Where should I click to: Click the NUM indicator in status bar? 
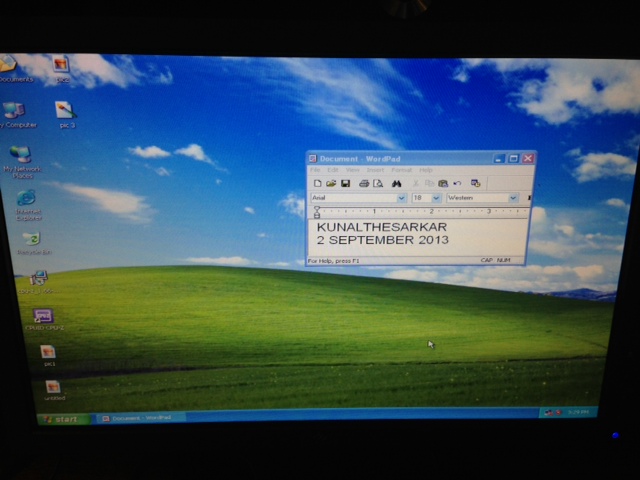click(504, 260)
